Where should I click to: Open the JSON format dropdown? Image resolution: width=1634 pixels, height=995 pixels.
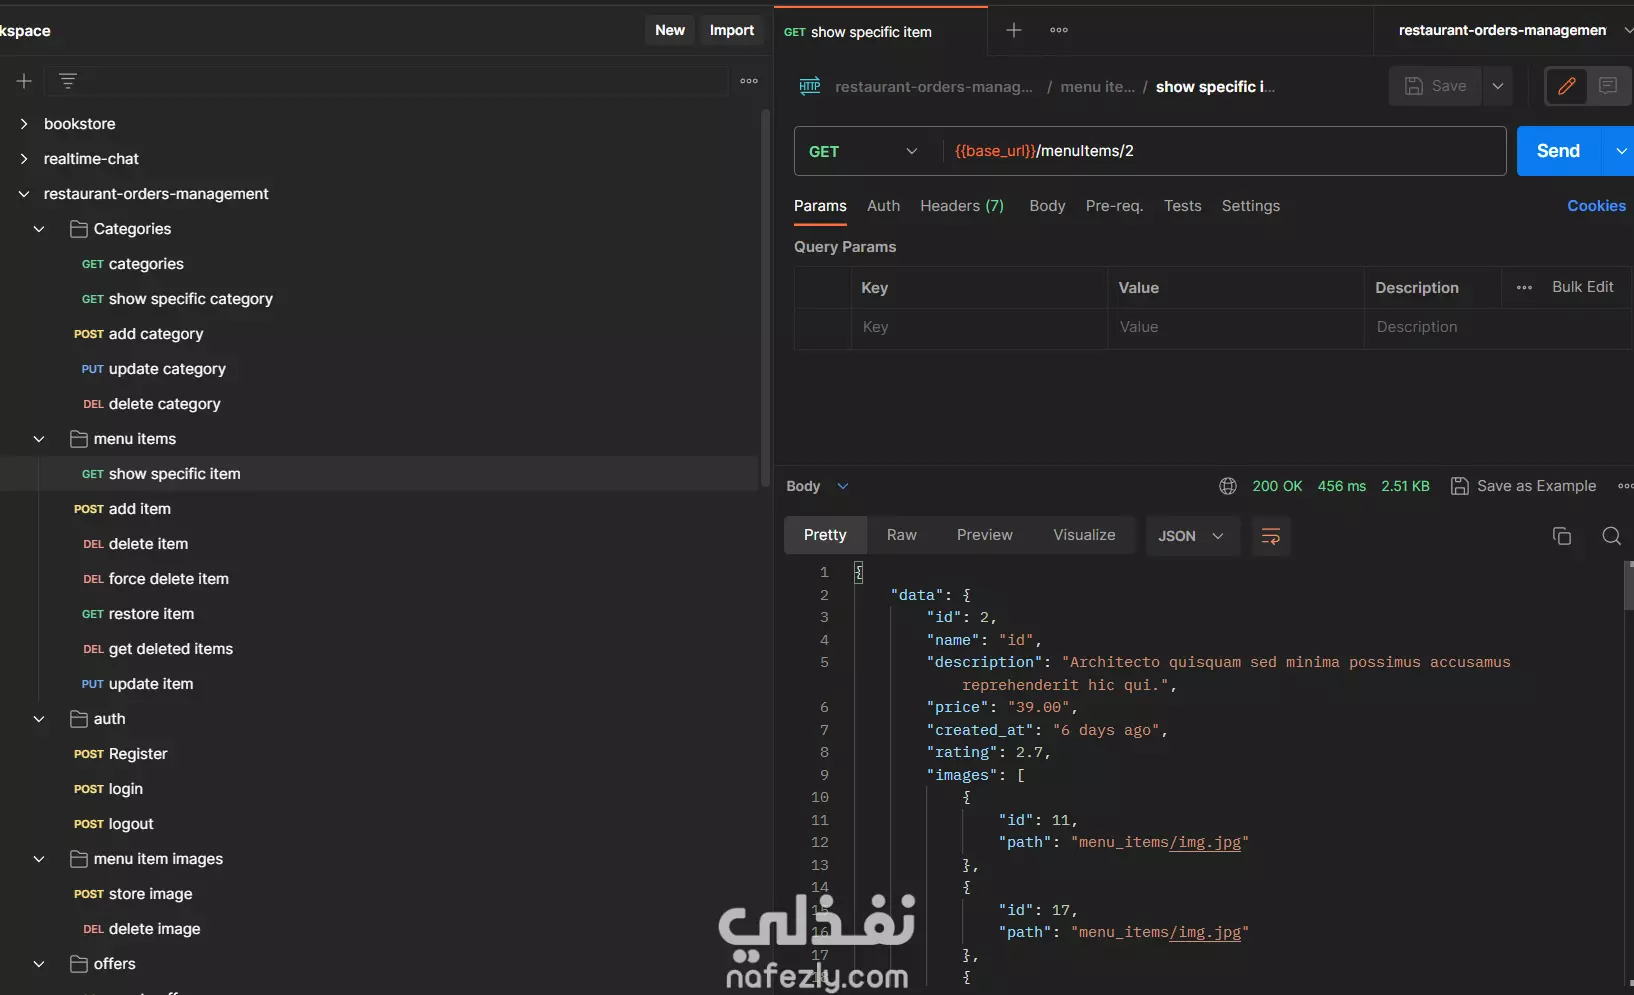[x=1190, y=536]
